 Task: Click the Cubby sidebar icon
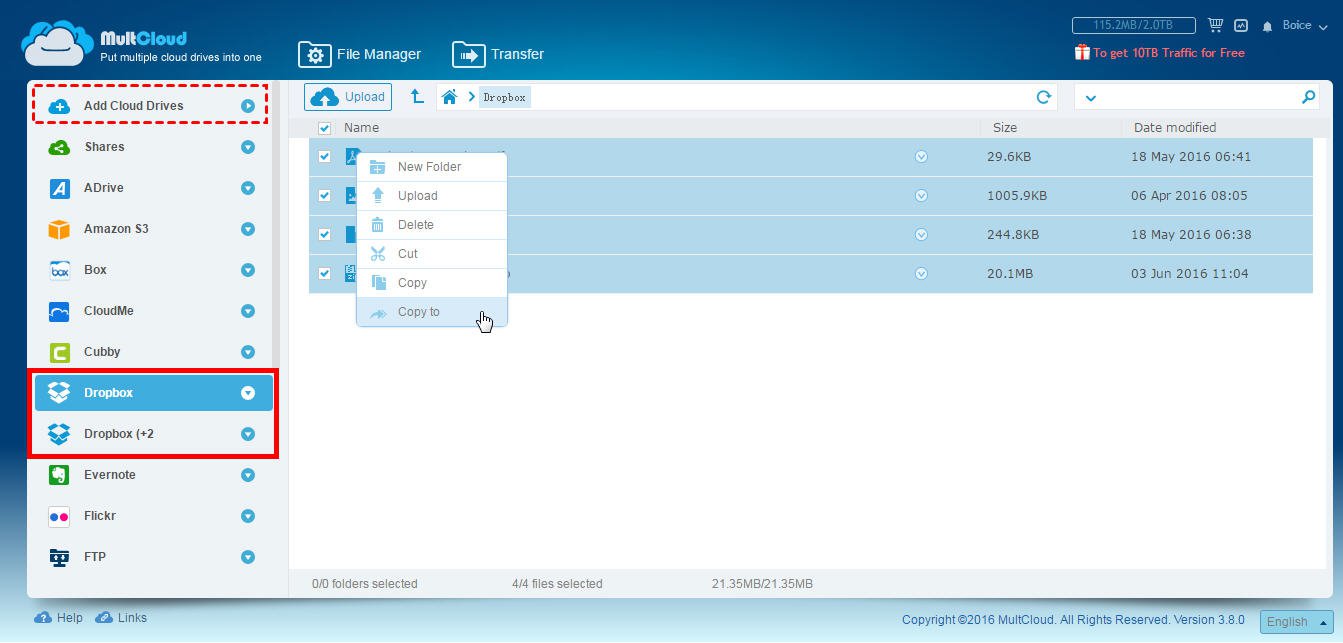[59, 352]
